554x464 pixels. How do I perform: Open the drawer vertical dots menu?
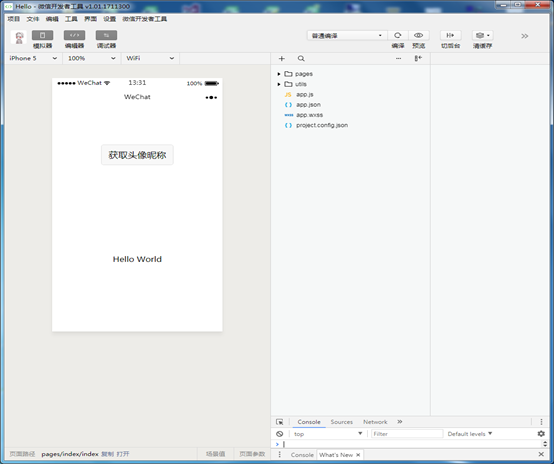279,454
